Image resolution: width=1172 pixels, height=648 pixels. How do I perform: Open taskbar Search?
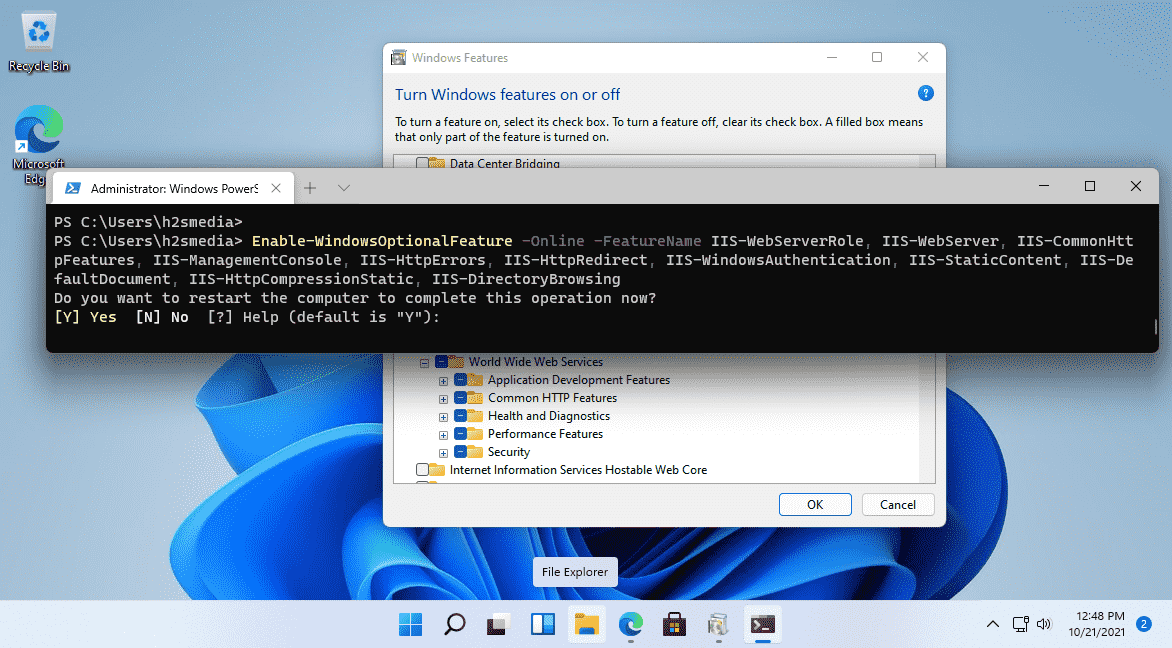click(x=454, y=624)
